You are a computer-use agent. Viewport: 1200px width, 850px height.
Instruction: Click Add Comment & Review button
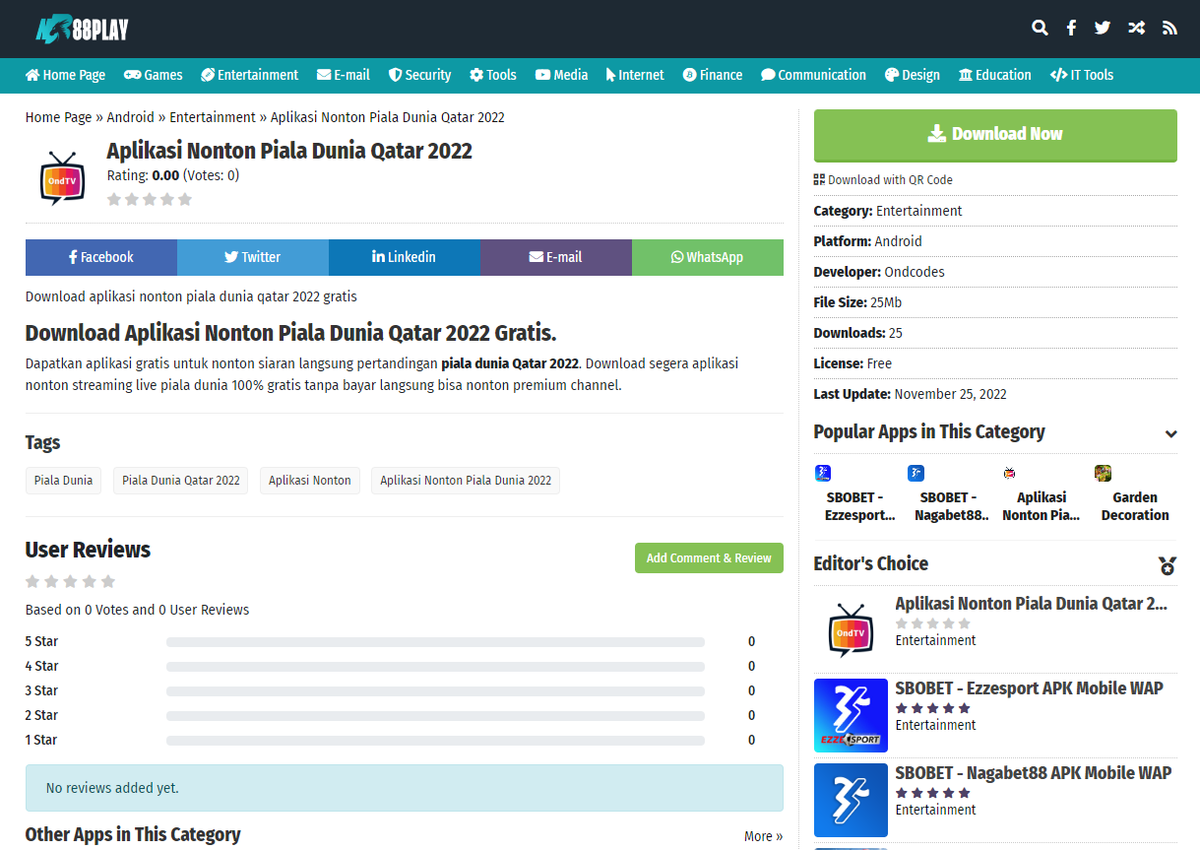[709, 558]
